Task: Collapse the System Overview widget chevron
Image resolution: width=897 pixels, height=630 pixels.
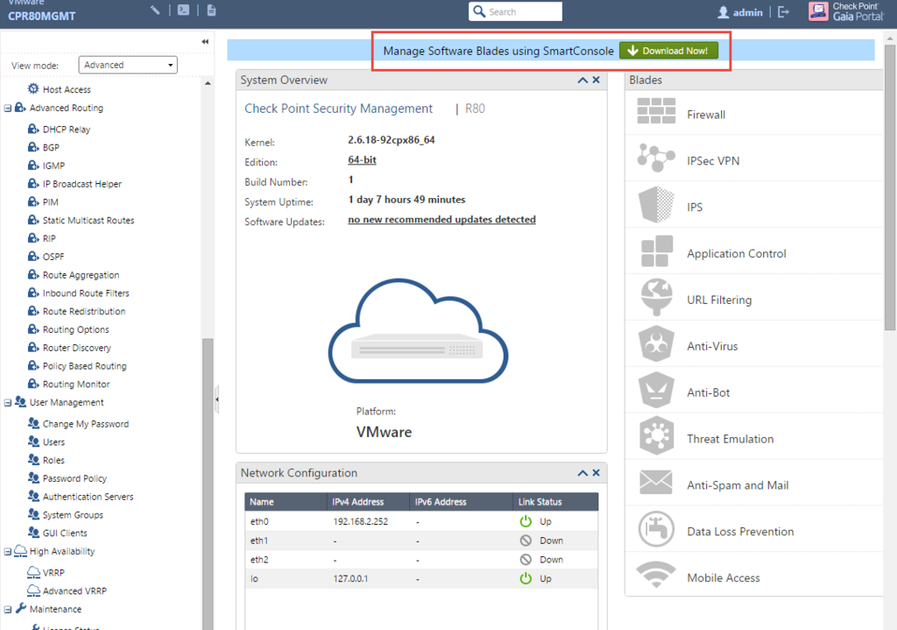Action: (582, 80)
